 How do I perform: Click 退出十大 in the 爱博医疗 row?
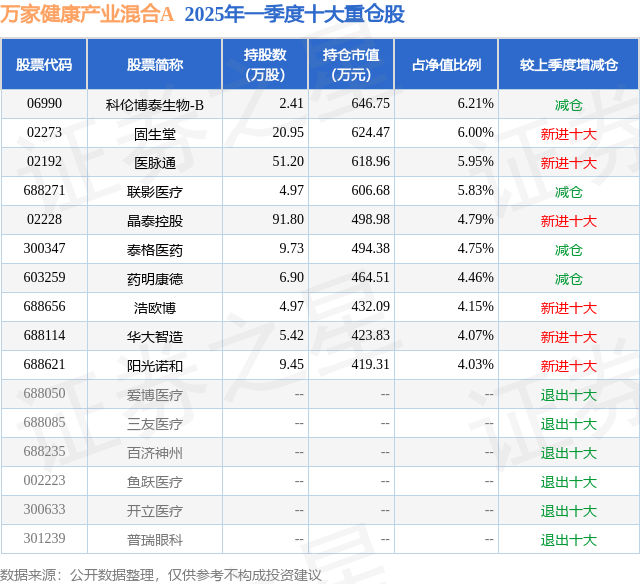click(x=569, y=395)
